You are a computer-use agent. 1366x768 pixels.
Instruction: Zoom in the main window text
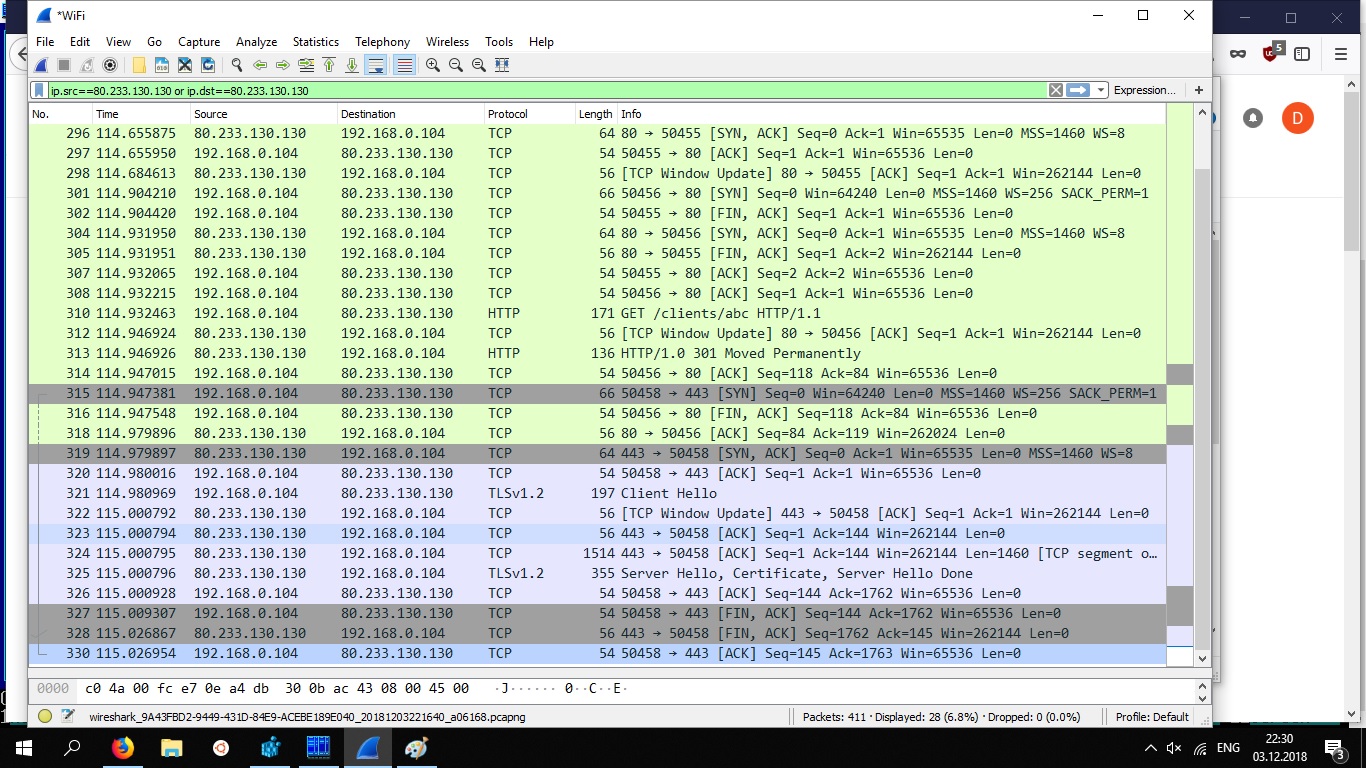tap(433, 65)
